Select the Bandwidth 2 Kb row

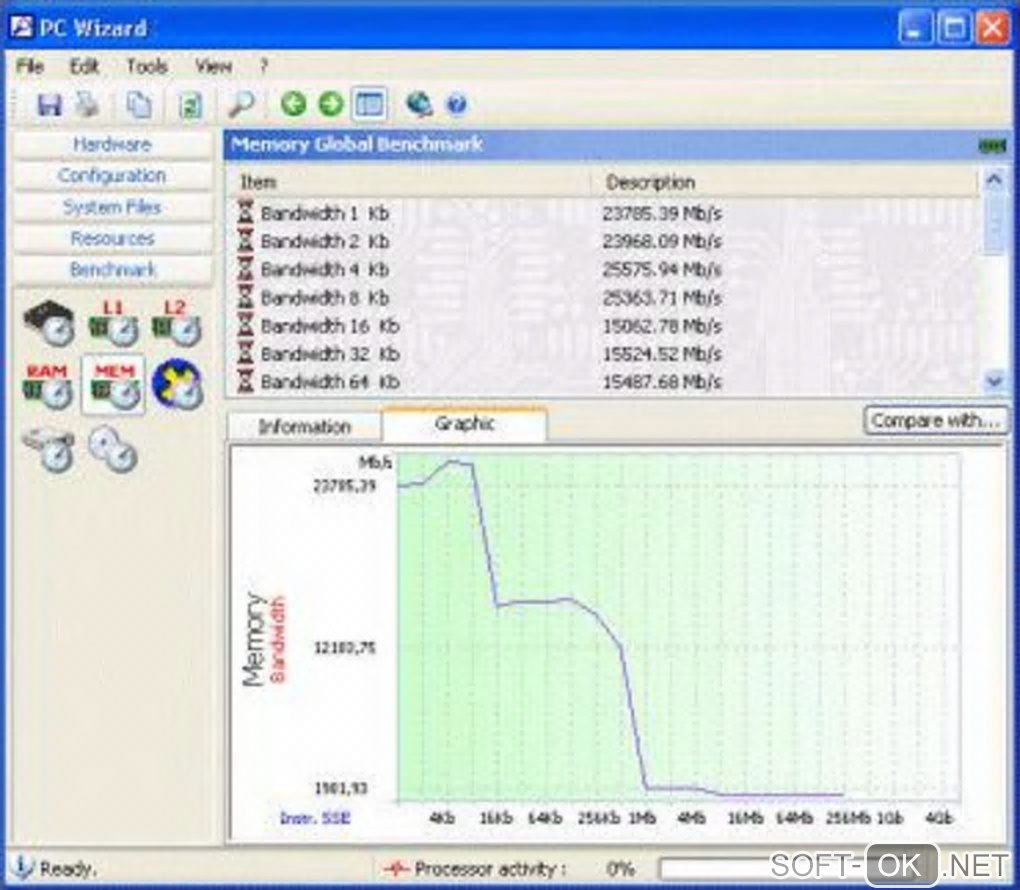click(602, 241)
